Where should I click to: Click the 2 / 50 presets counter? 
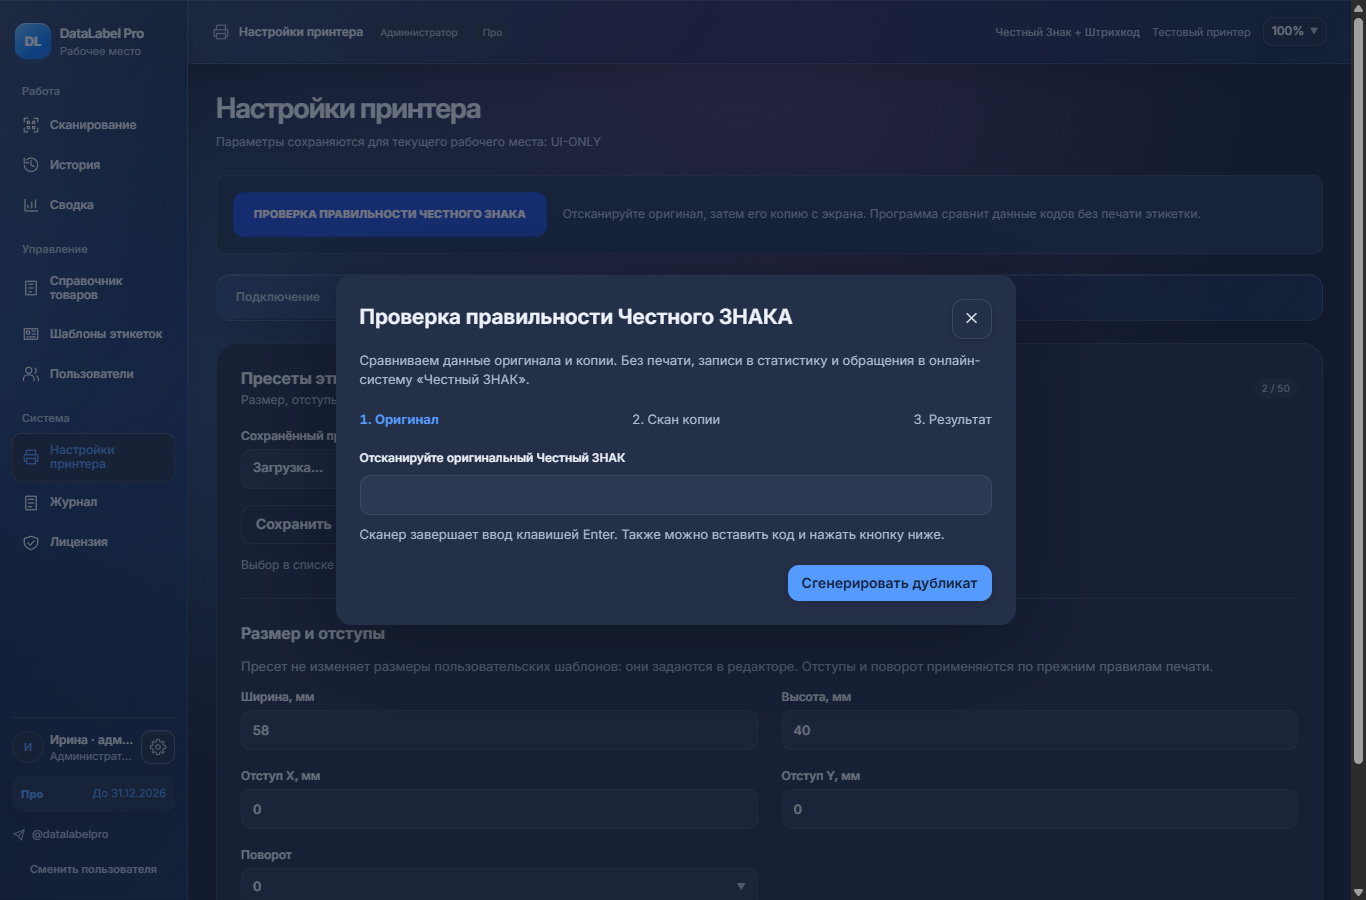1275,388
